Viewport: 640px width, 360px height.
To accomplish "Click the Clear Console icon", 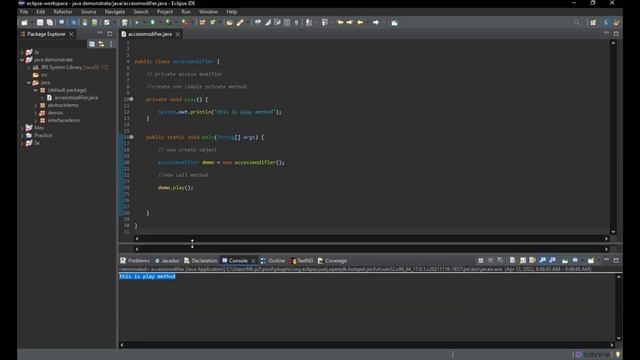I will [512, 260].
